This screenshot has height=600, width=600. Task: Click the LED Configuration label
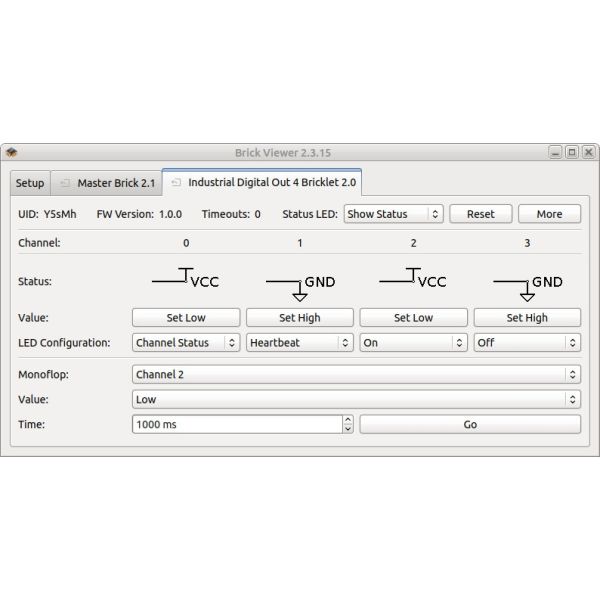[64, 342]
